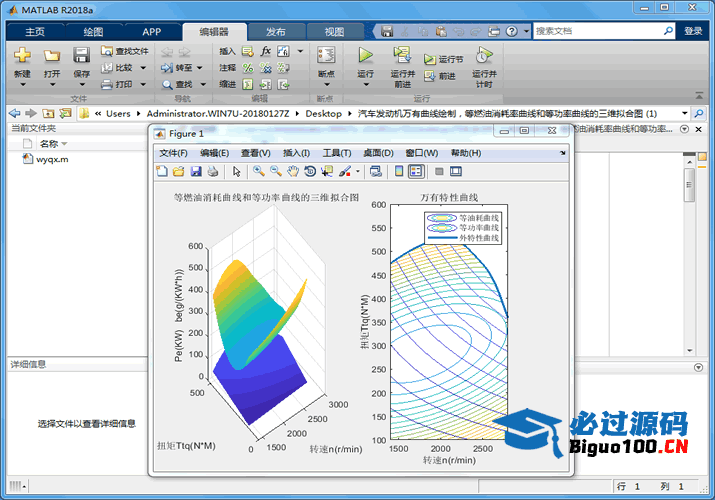Click the Run and Time (运行并计时) icon
Screen dimensions: 715x500
(484, 55)
